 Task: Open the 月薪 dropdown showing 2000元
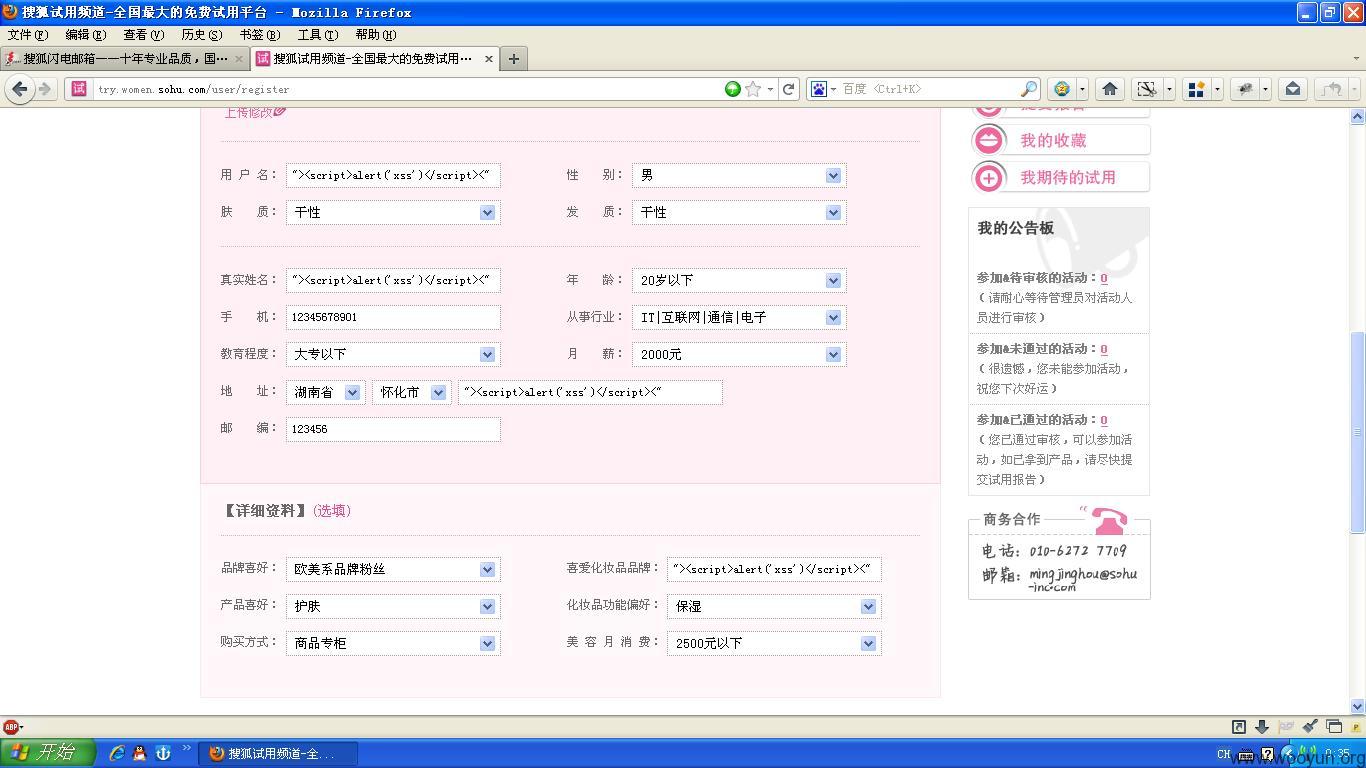[739, 354]
